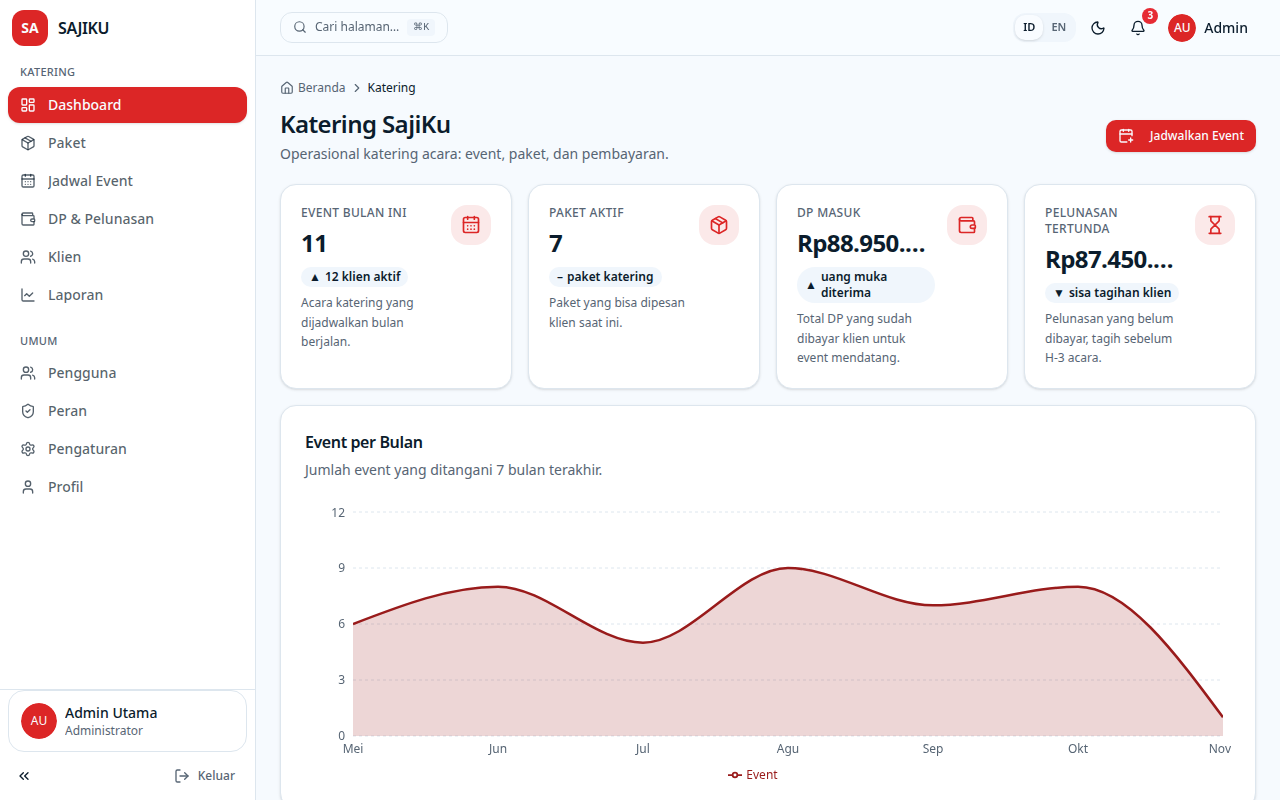This screenshot has height=800, width=1280.
Task: Click the search magnifier icon
Action: click(300, 27)
